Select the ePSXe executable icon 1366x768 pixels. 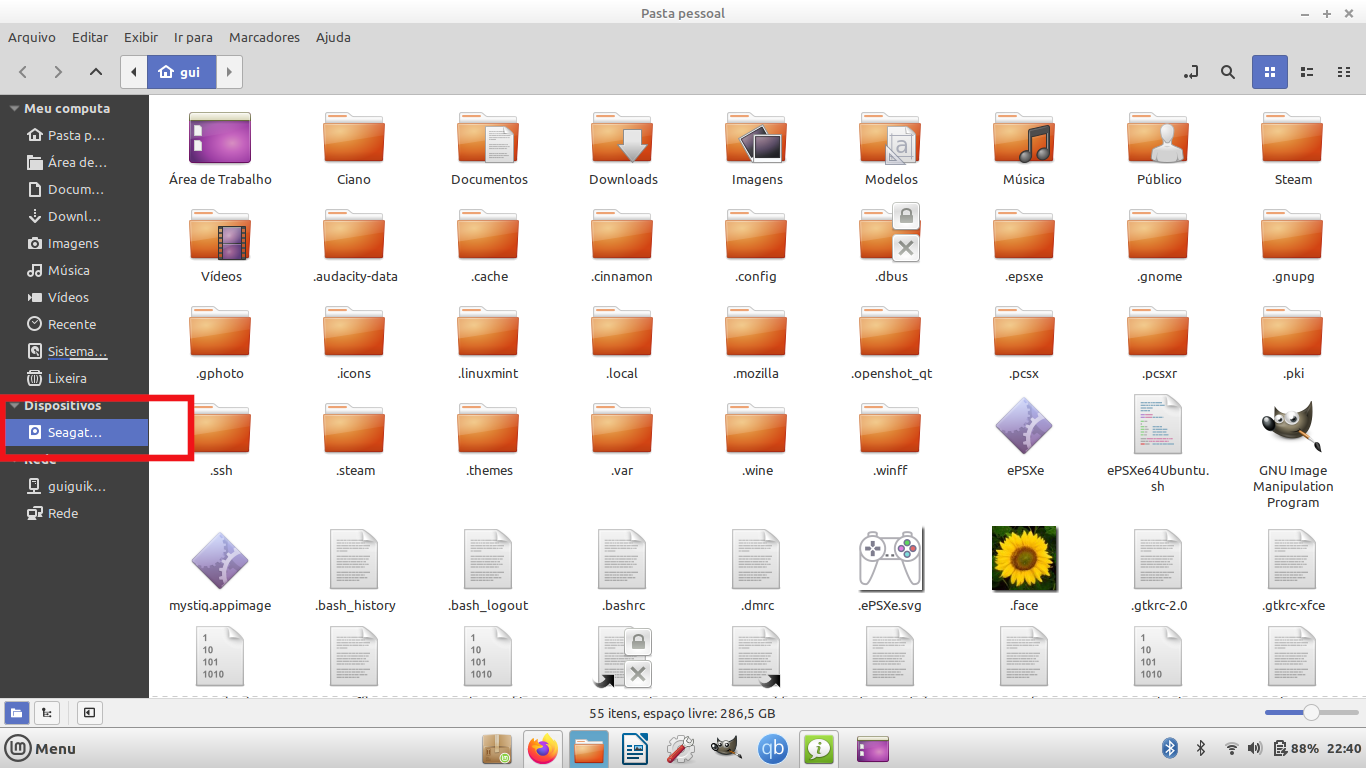point(1024,426)
